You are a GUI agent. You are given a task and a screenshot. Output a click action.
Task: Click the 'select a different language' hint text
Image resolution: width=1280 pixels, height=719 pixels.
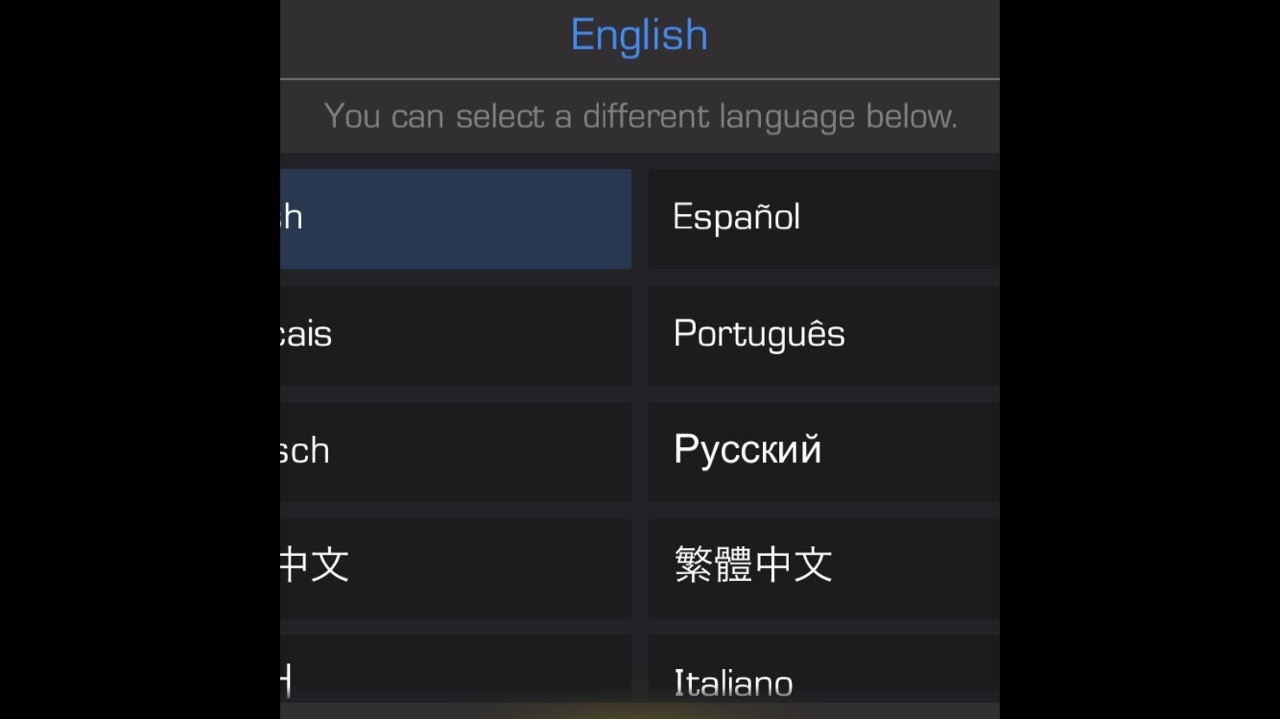(640, 116)
